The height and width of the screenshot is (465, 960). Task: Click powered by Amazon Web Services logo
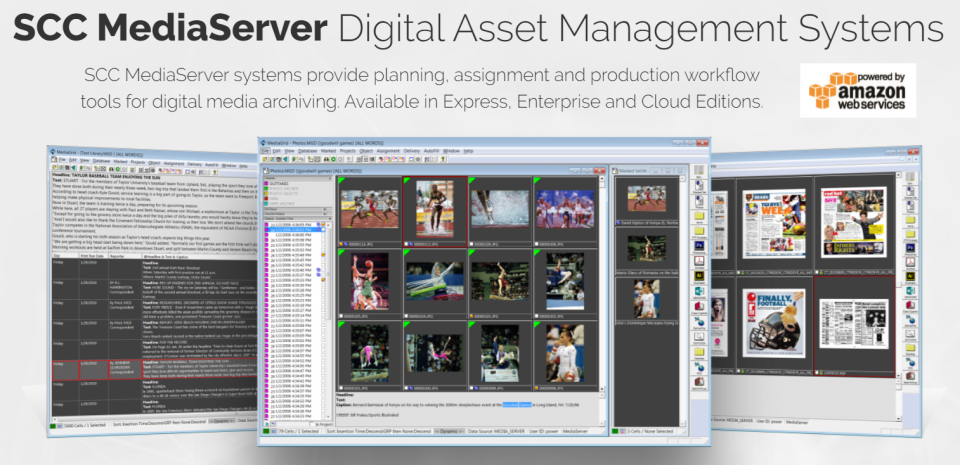pos(858,91)
